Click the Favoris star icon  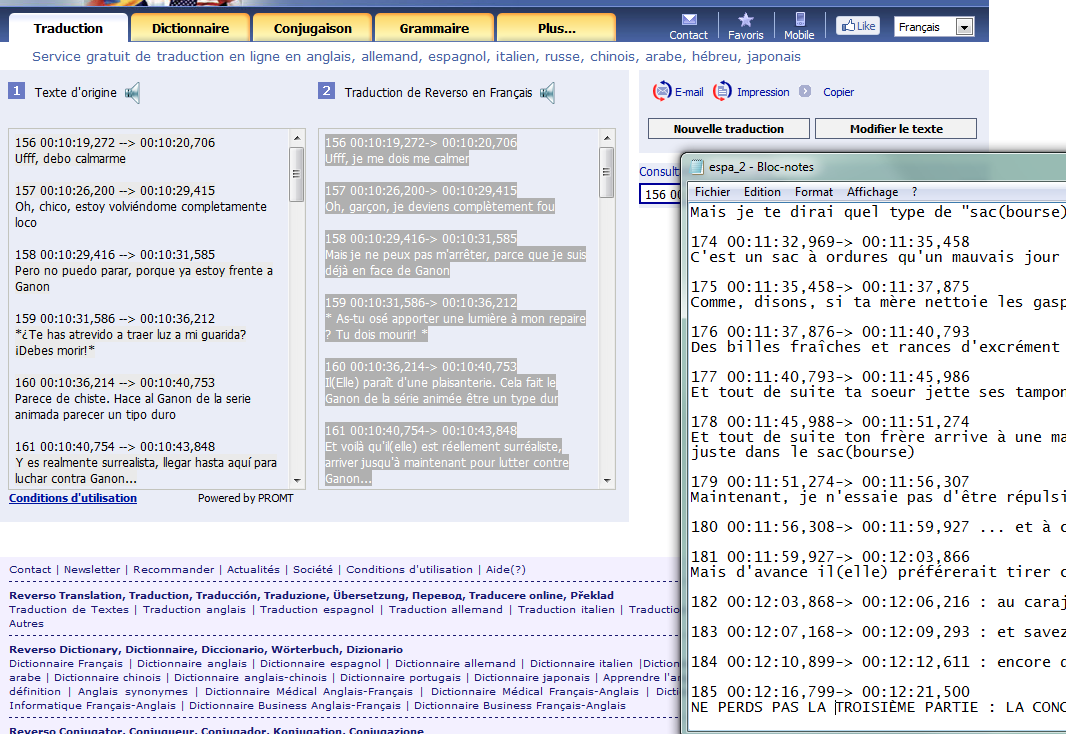[x=745, y=19]
